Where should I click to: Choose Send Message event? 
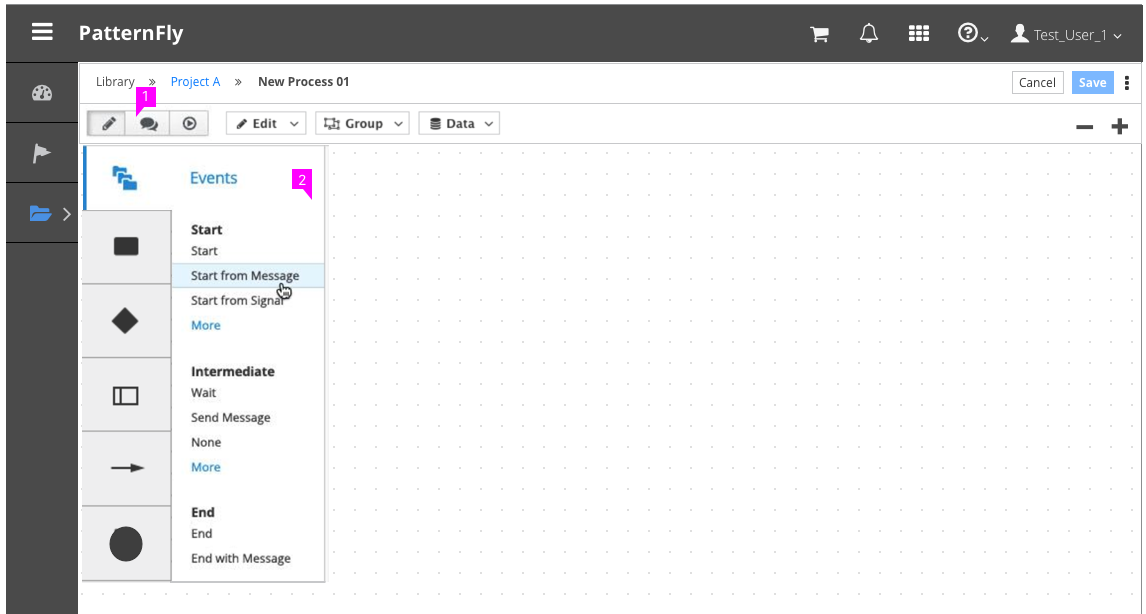(x=230, y=417)
